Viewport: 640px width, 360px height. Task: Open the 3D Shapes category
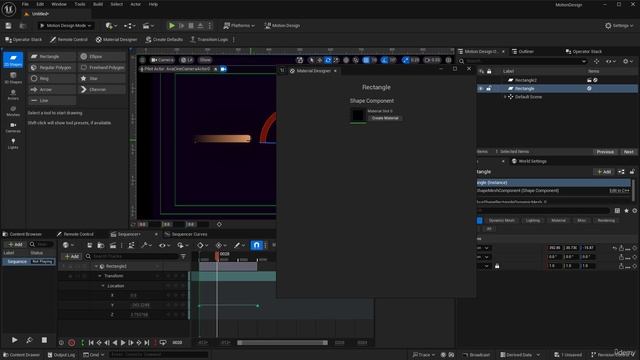13,78
